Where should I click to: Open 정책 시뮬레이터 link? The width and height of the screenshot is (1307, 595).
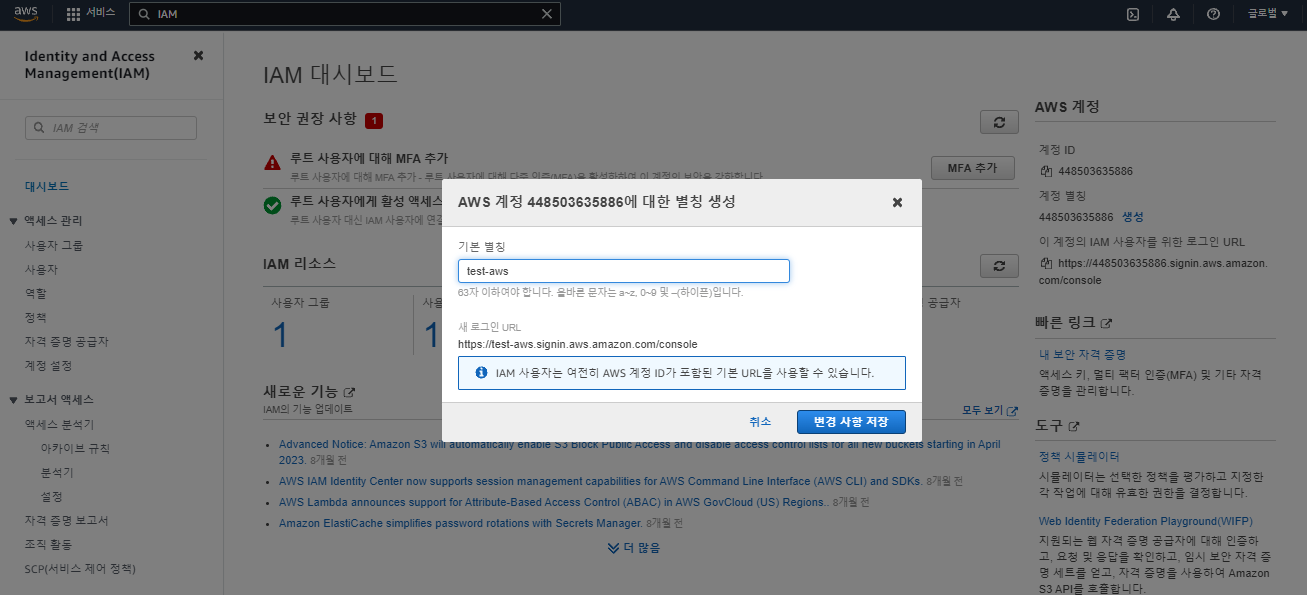coord(1079,457)
